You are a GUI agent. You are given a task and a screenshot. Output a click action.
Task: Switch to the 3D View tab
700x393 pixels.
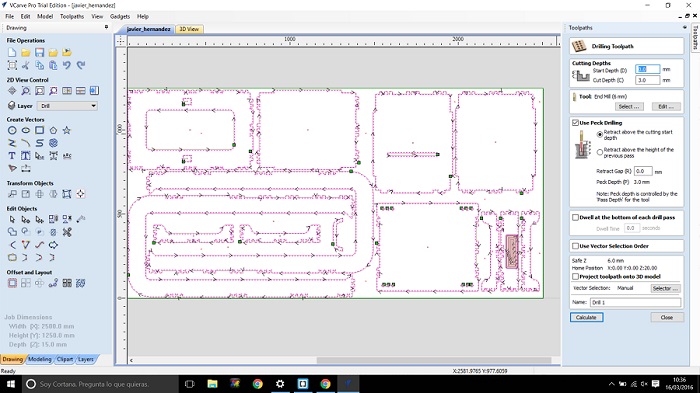pyautogui.click(x=189, y=29)
